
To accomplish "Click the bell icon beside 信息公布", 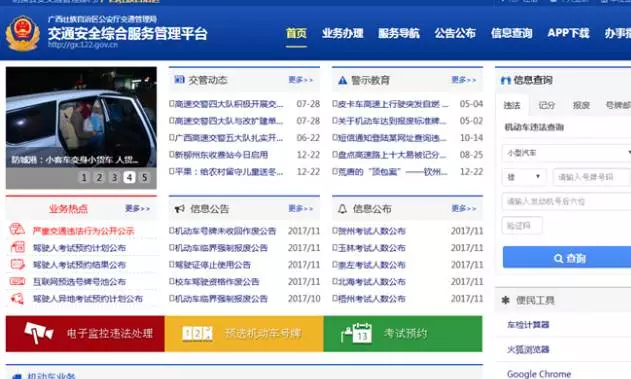I will pyautogui.click(x=342, y=209).
